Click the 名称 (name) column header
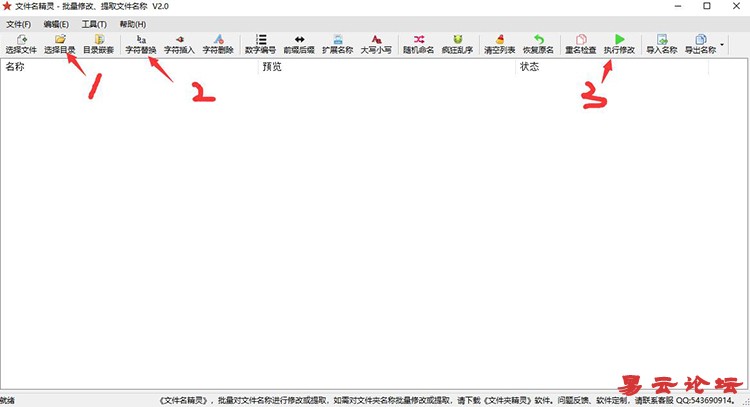Viewport: 750px width, 407px height. click(x=129, y=67)
